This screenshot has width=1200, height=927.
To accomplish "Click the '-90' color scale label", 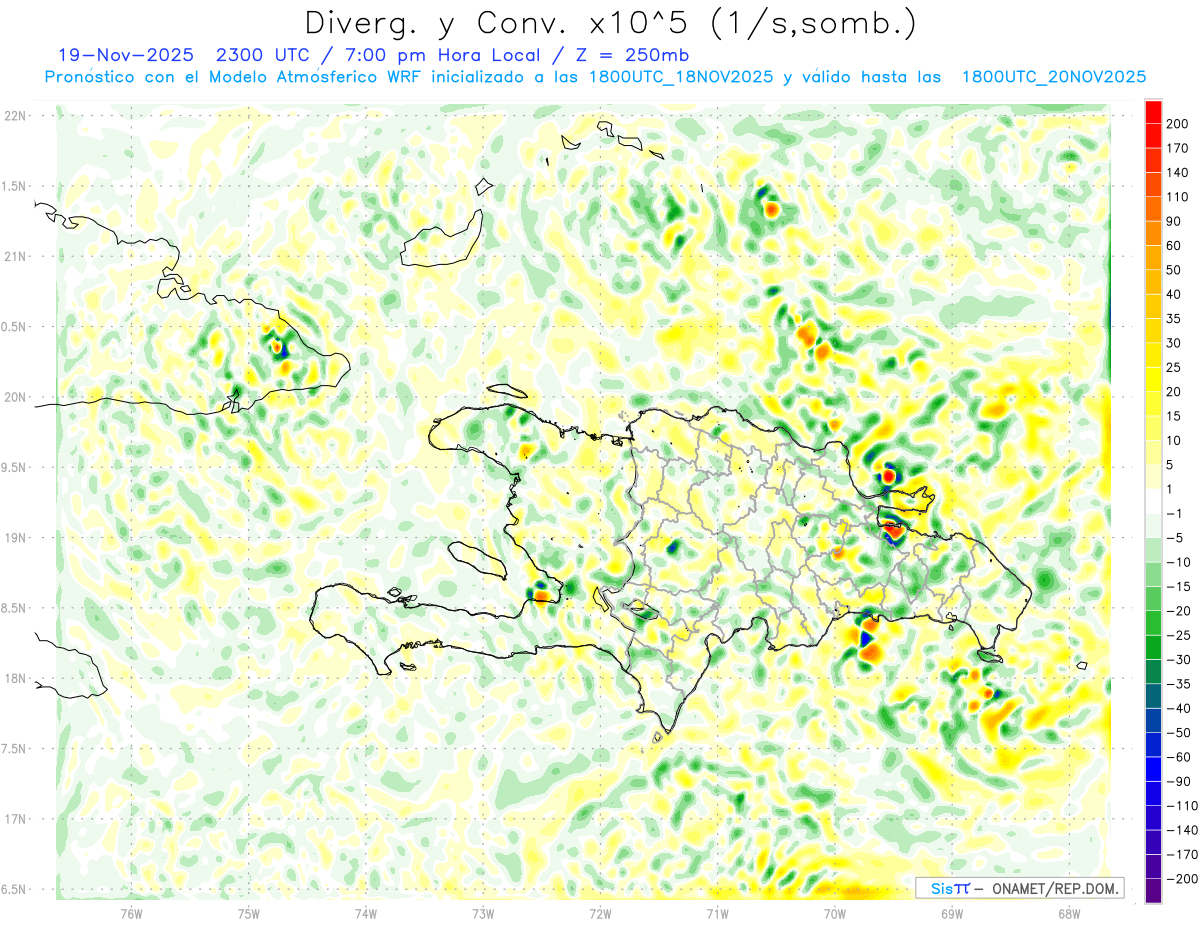I will pos(1179,781).
